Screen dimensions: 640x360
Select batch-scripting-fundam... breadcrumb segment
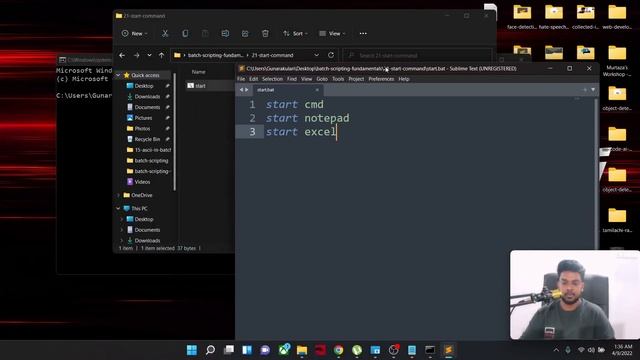coord(215,55)
